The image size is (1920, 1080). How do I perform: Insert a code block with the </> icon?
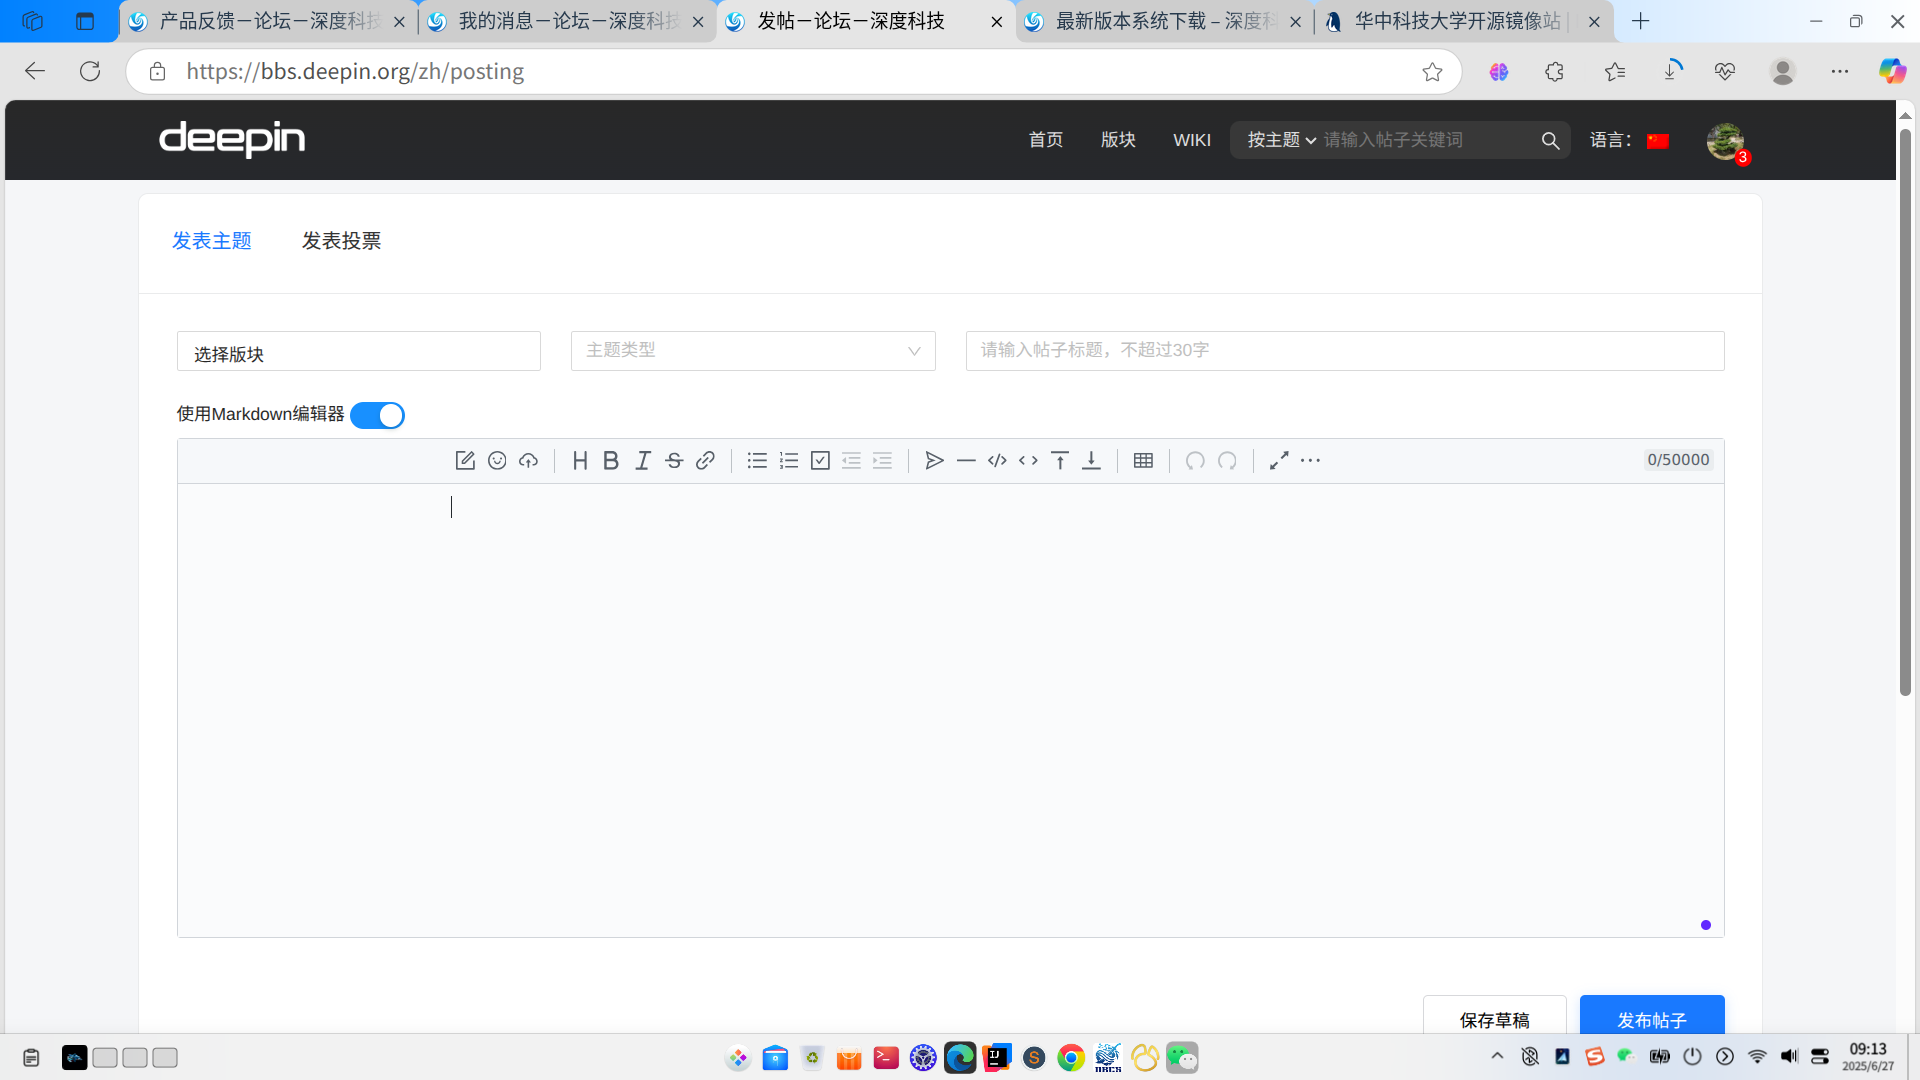997,460
